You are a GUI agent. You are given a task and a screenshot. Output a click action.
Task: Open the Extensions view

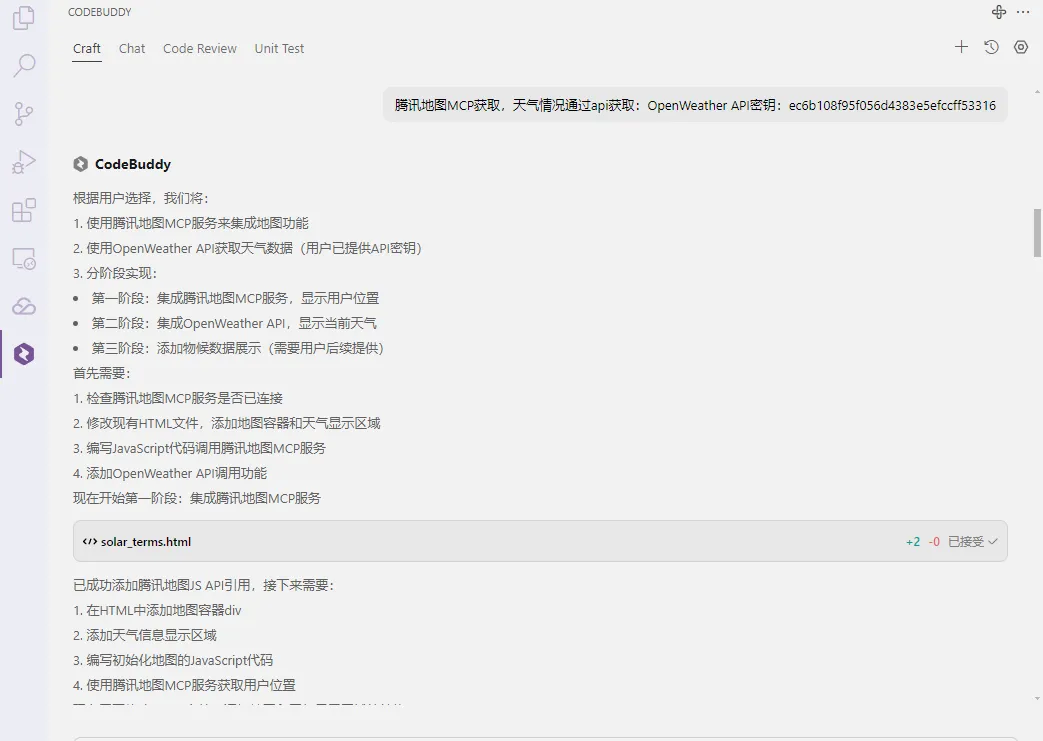(24, 210)
